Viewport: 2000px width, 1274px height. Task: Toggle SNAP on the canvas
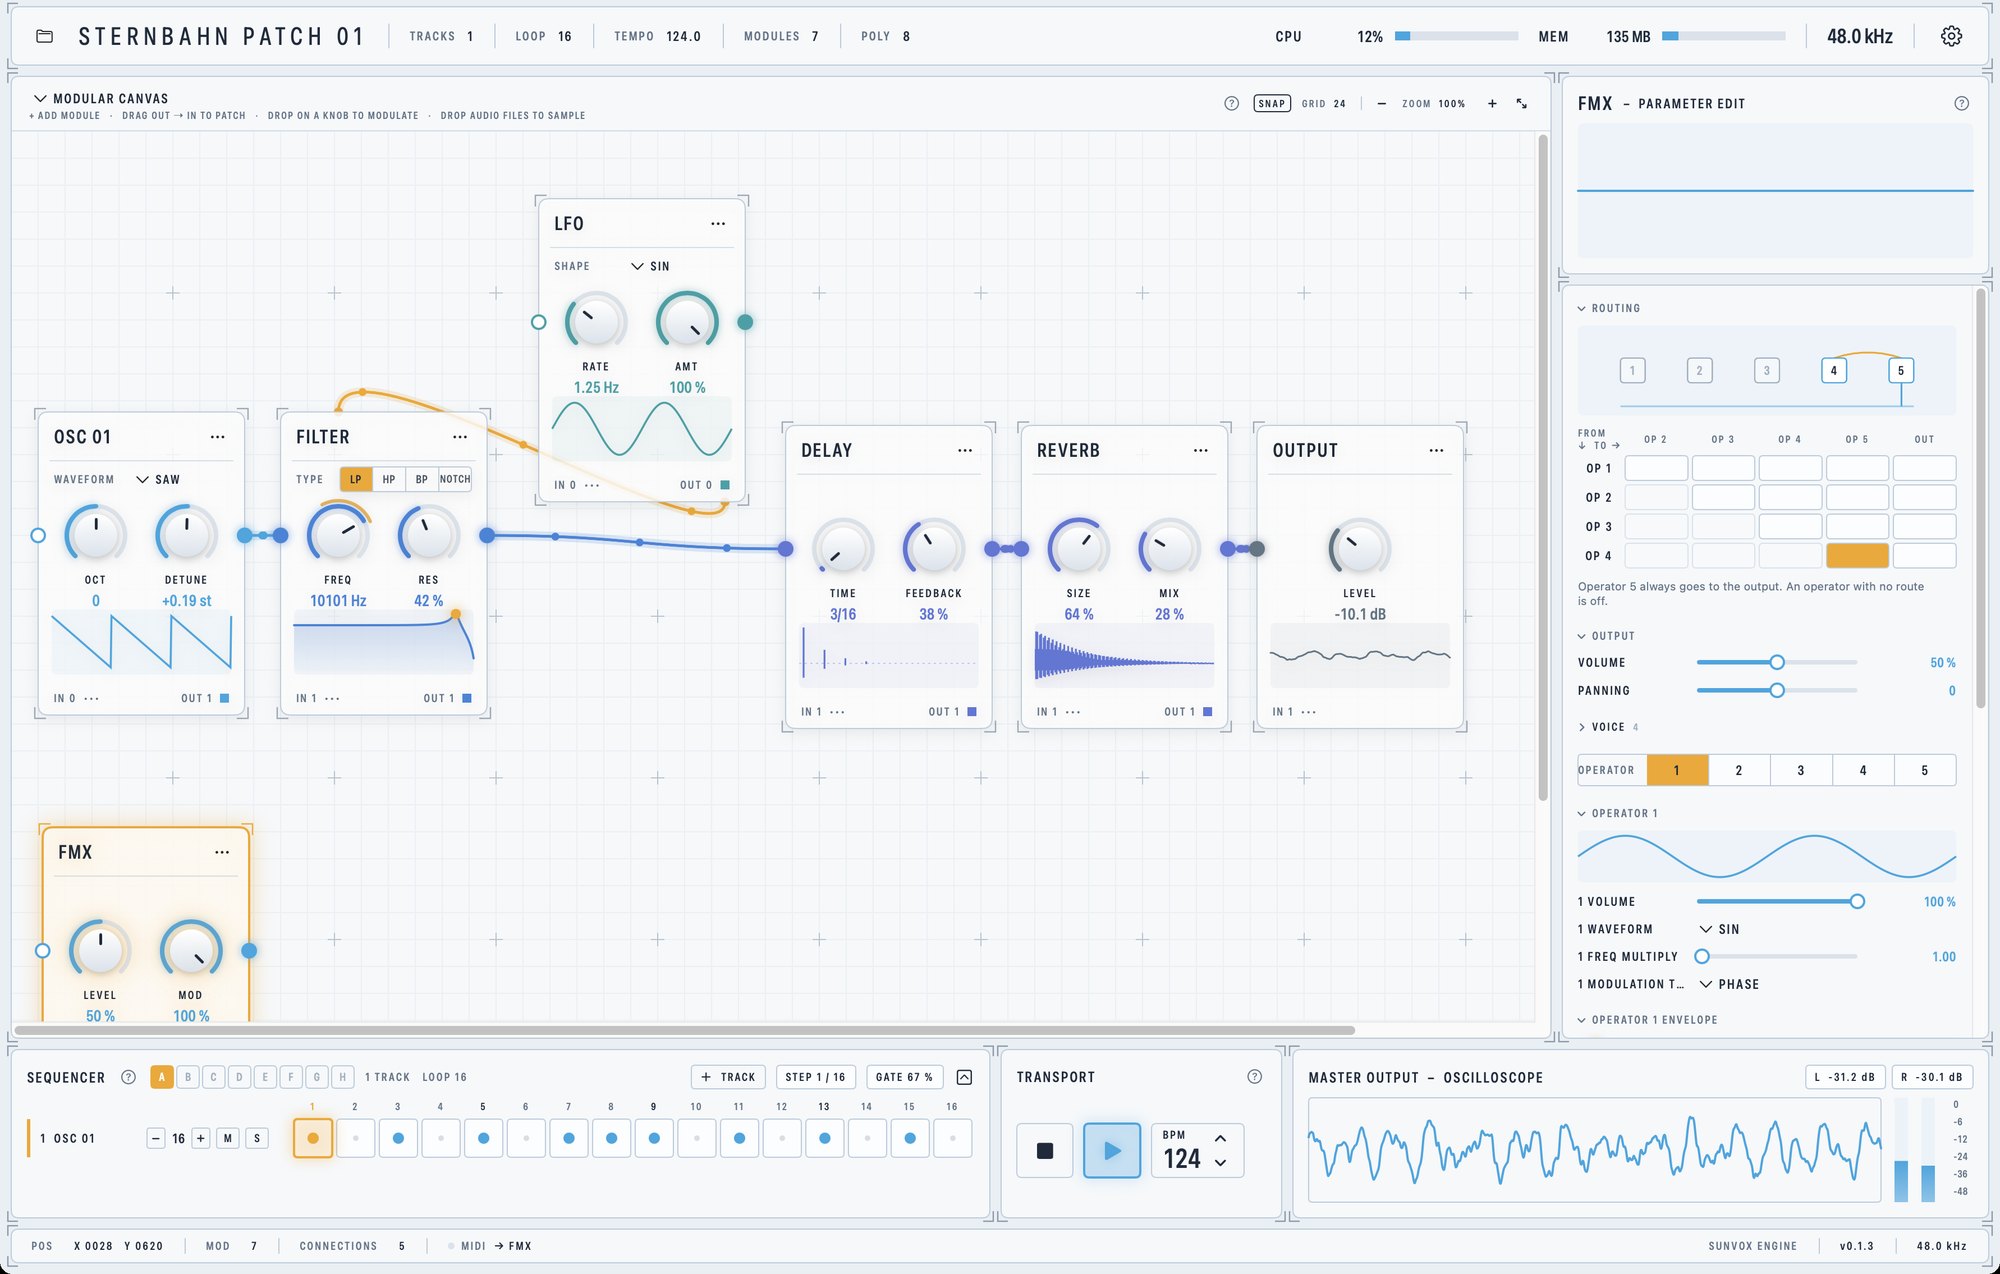[x=1271, y=103]
